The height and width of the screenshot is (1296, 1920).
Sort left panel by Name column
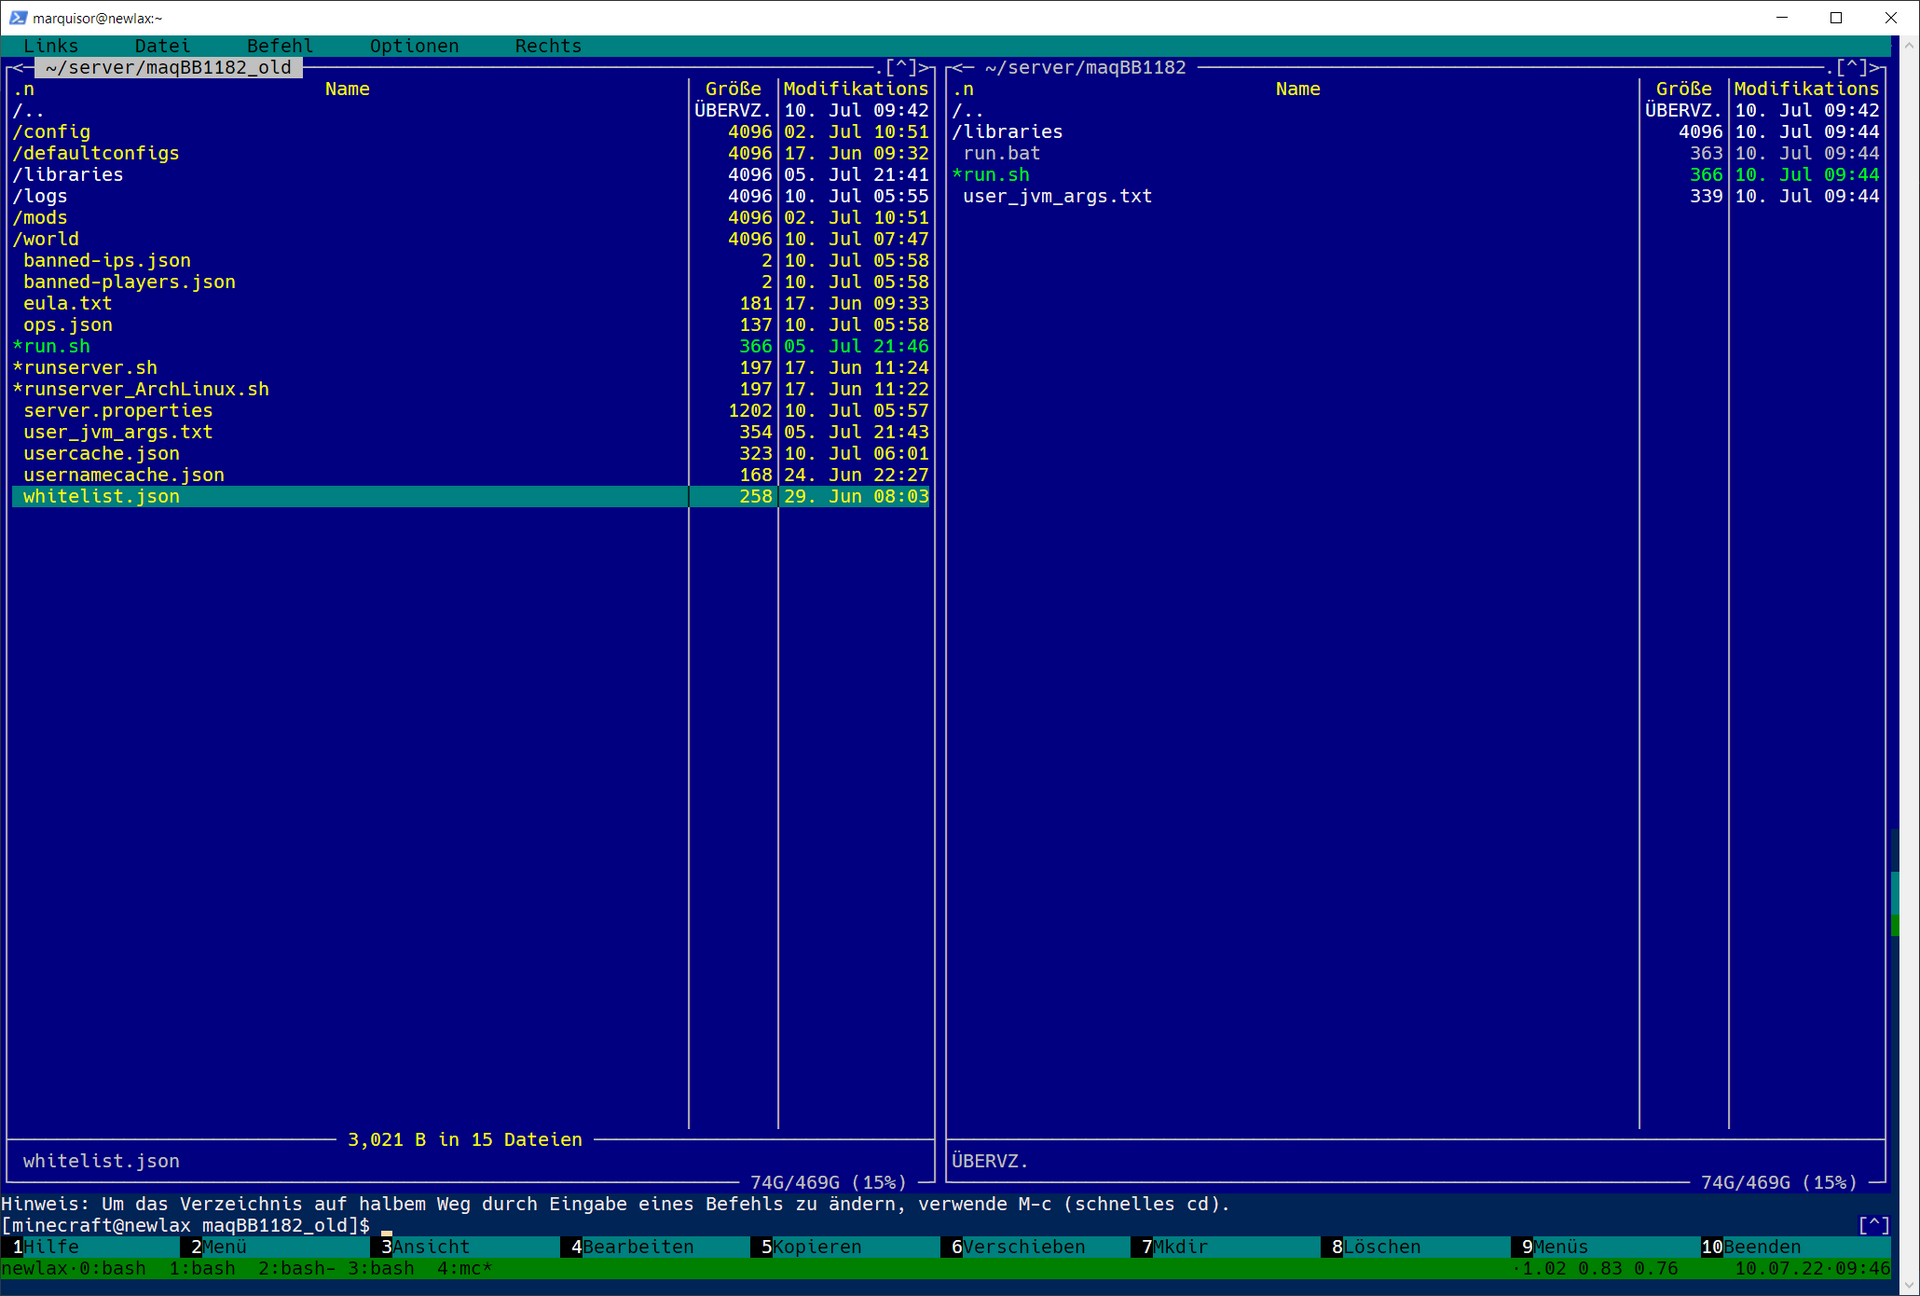[347, 89]
